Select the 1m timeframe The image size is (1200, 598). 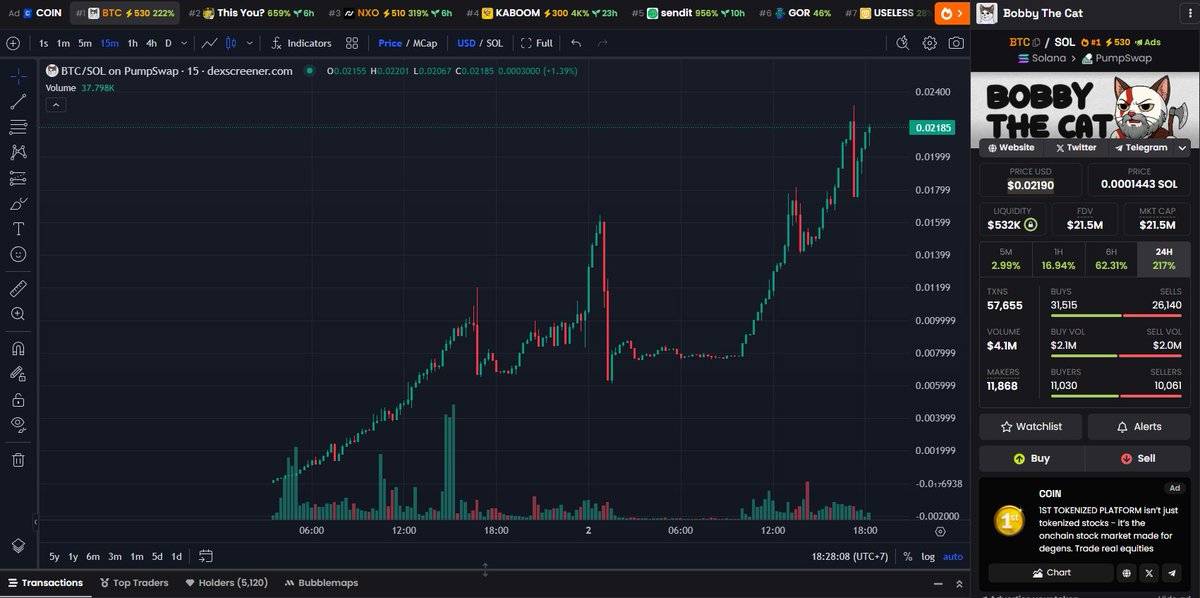click(63, 43)
